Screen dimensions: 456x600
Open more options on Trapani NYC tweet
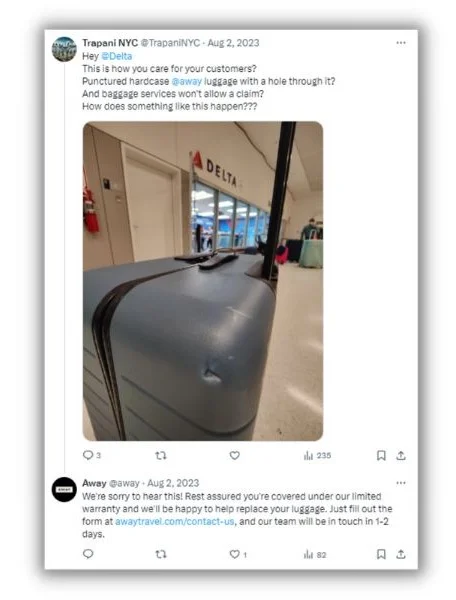click(x=401, y=42)
